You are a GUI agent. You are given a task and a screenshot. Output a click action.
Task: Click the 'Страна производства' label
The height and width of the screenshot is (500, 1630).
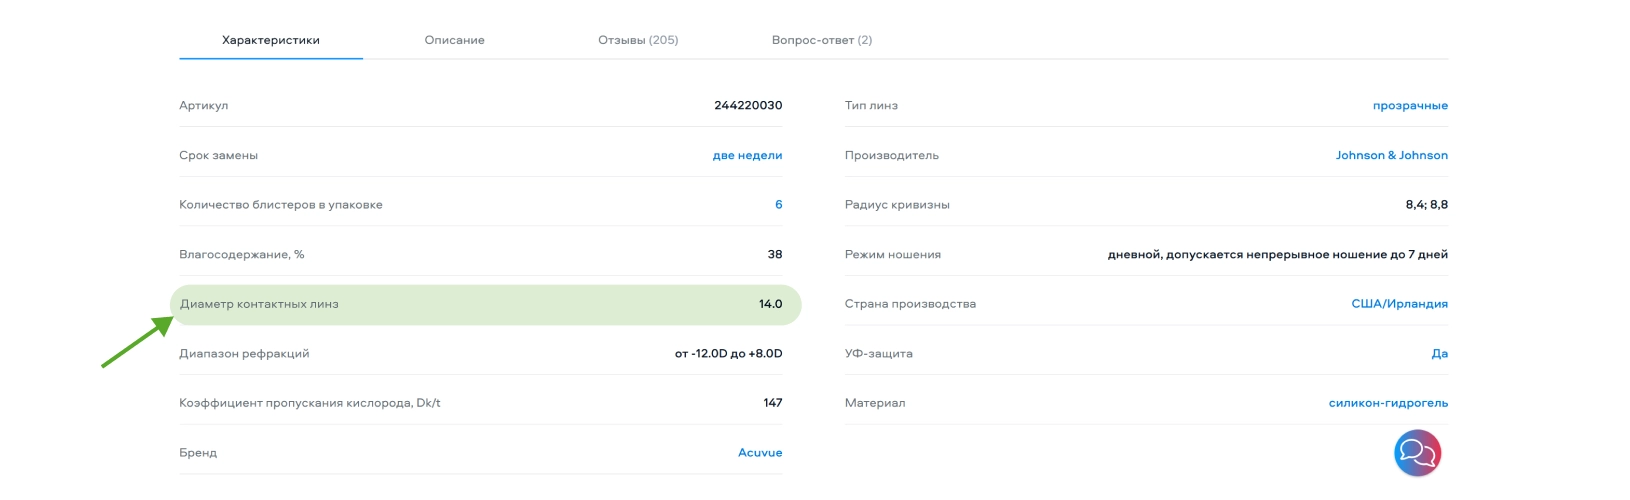coord(910,304)
